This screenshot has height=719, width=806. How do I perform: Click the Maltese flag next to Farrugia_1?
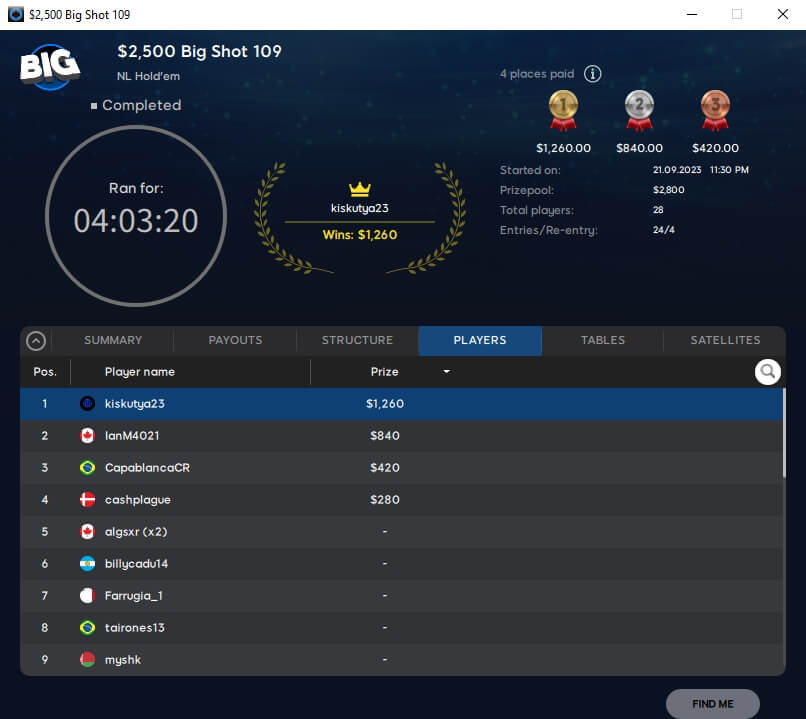(87, 596)
